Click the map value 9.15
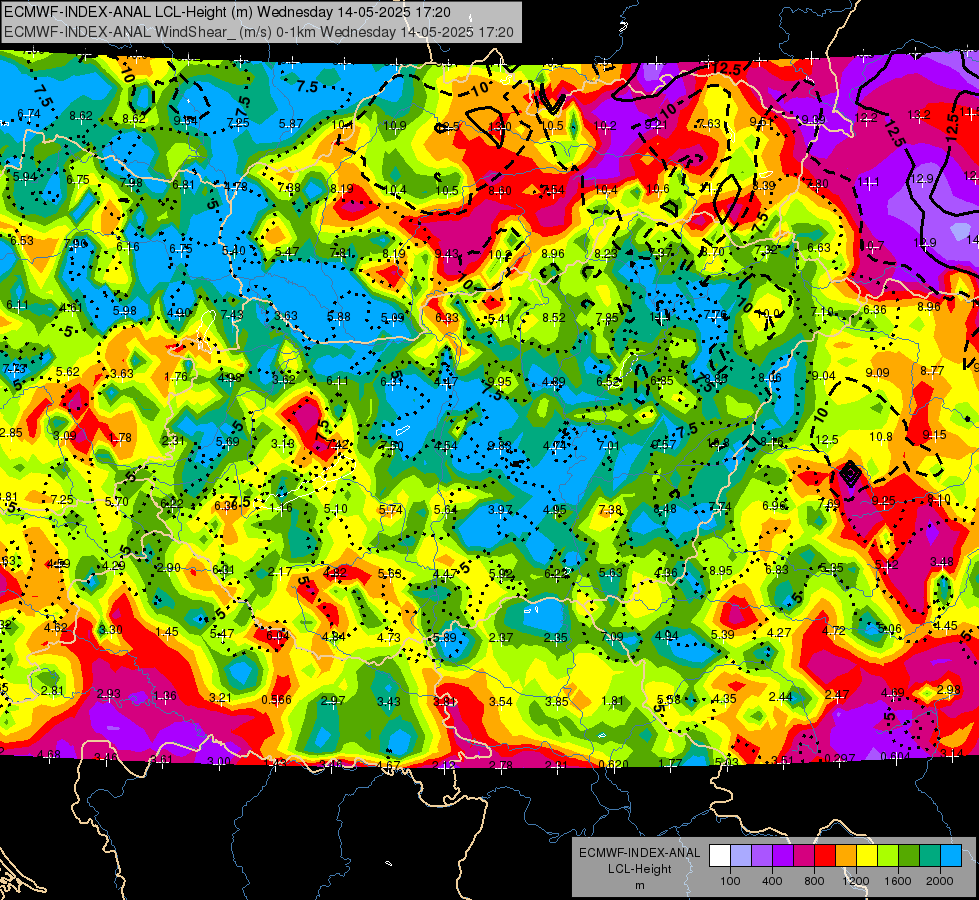979x900 pixels. [934, 434]
